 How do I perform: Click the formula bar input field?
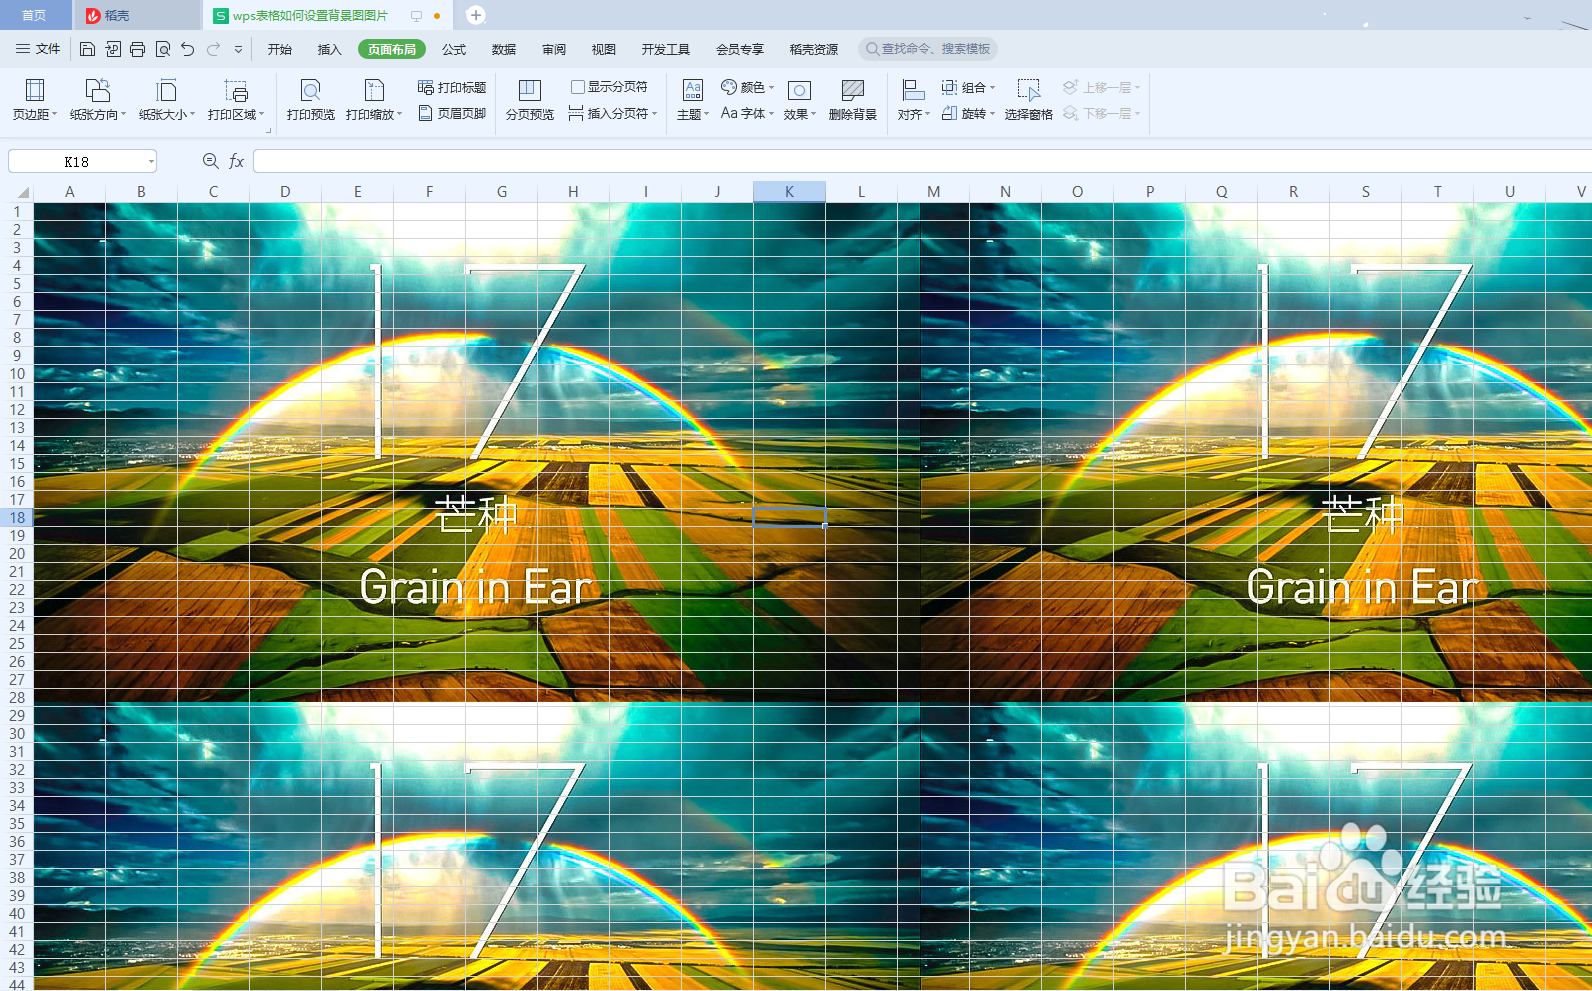(920, 161)
